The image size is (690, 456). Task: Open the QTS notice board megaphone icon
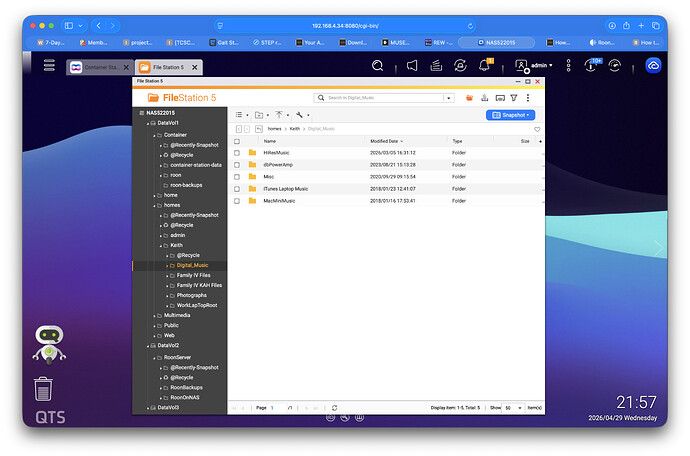pyautogui.click(x=412, y=66)
